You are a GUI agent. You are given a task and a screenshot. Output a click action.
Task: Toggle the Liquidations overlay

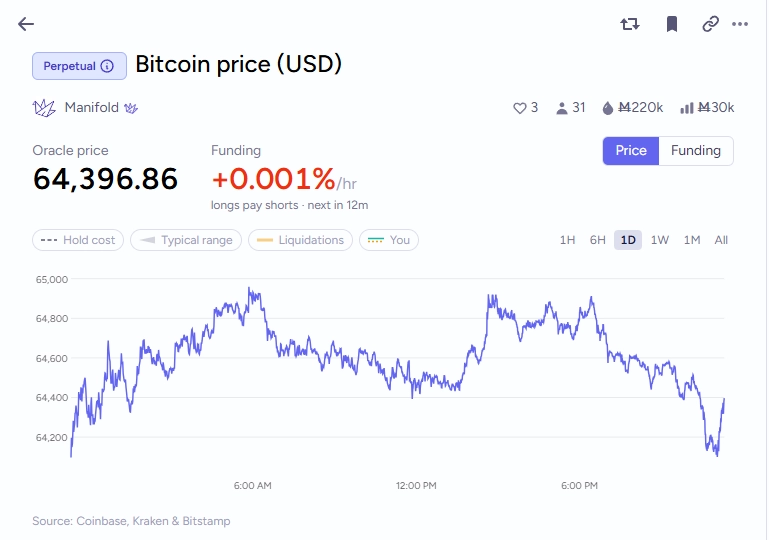(x=300, y=240)
